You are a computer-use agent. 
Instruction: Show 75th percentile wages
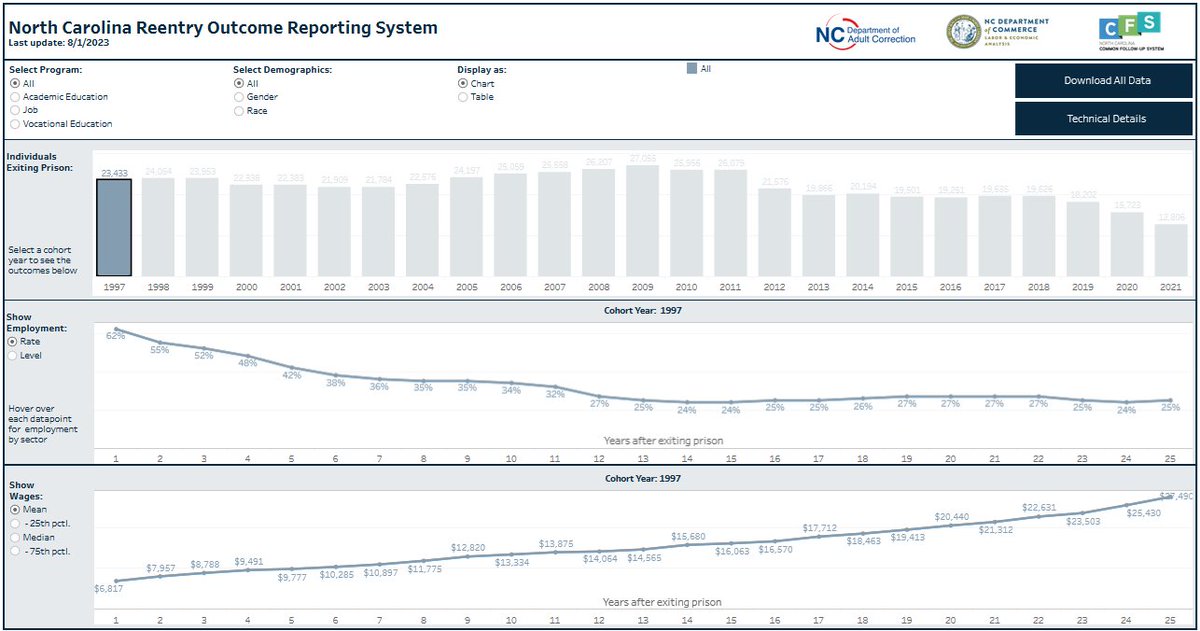[13, 551]
